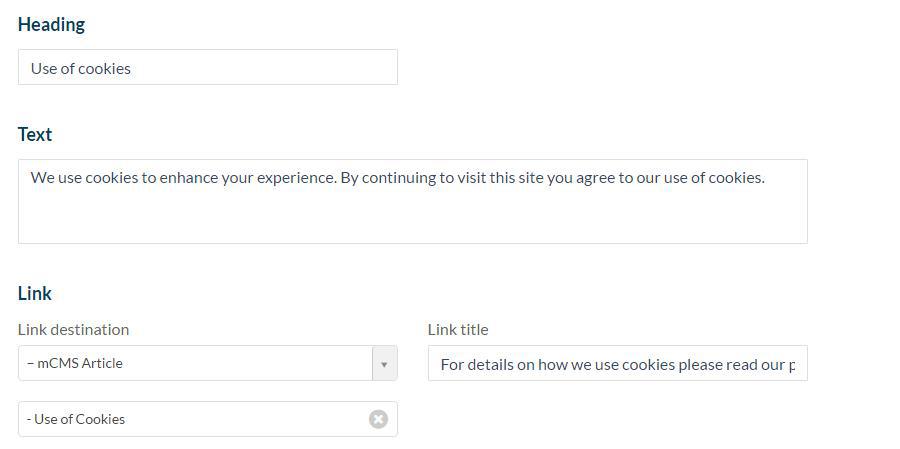Click the "Heading" section label
The height and width of the screenshot is (449, 900).
click(x=51, y=25)
